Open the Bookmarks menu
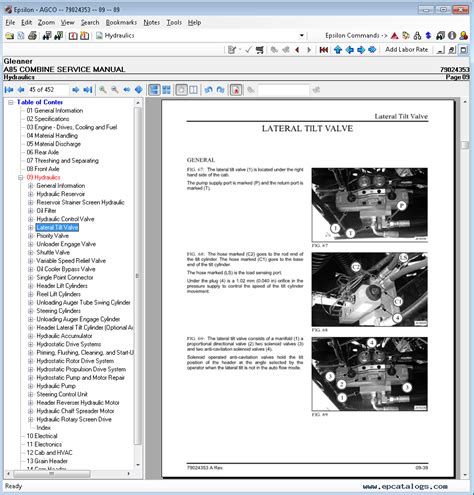 (x=121, y=22)
